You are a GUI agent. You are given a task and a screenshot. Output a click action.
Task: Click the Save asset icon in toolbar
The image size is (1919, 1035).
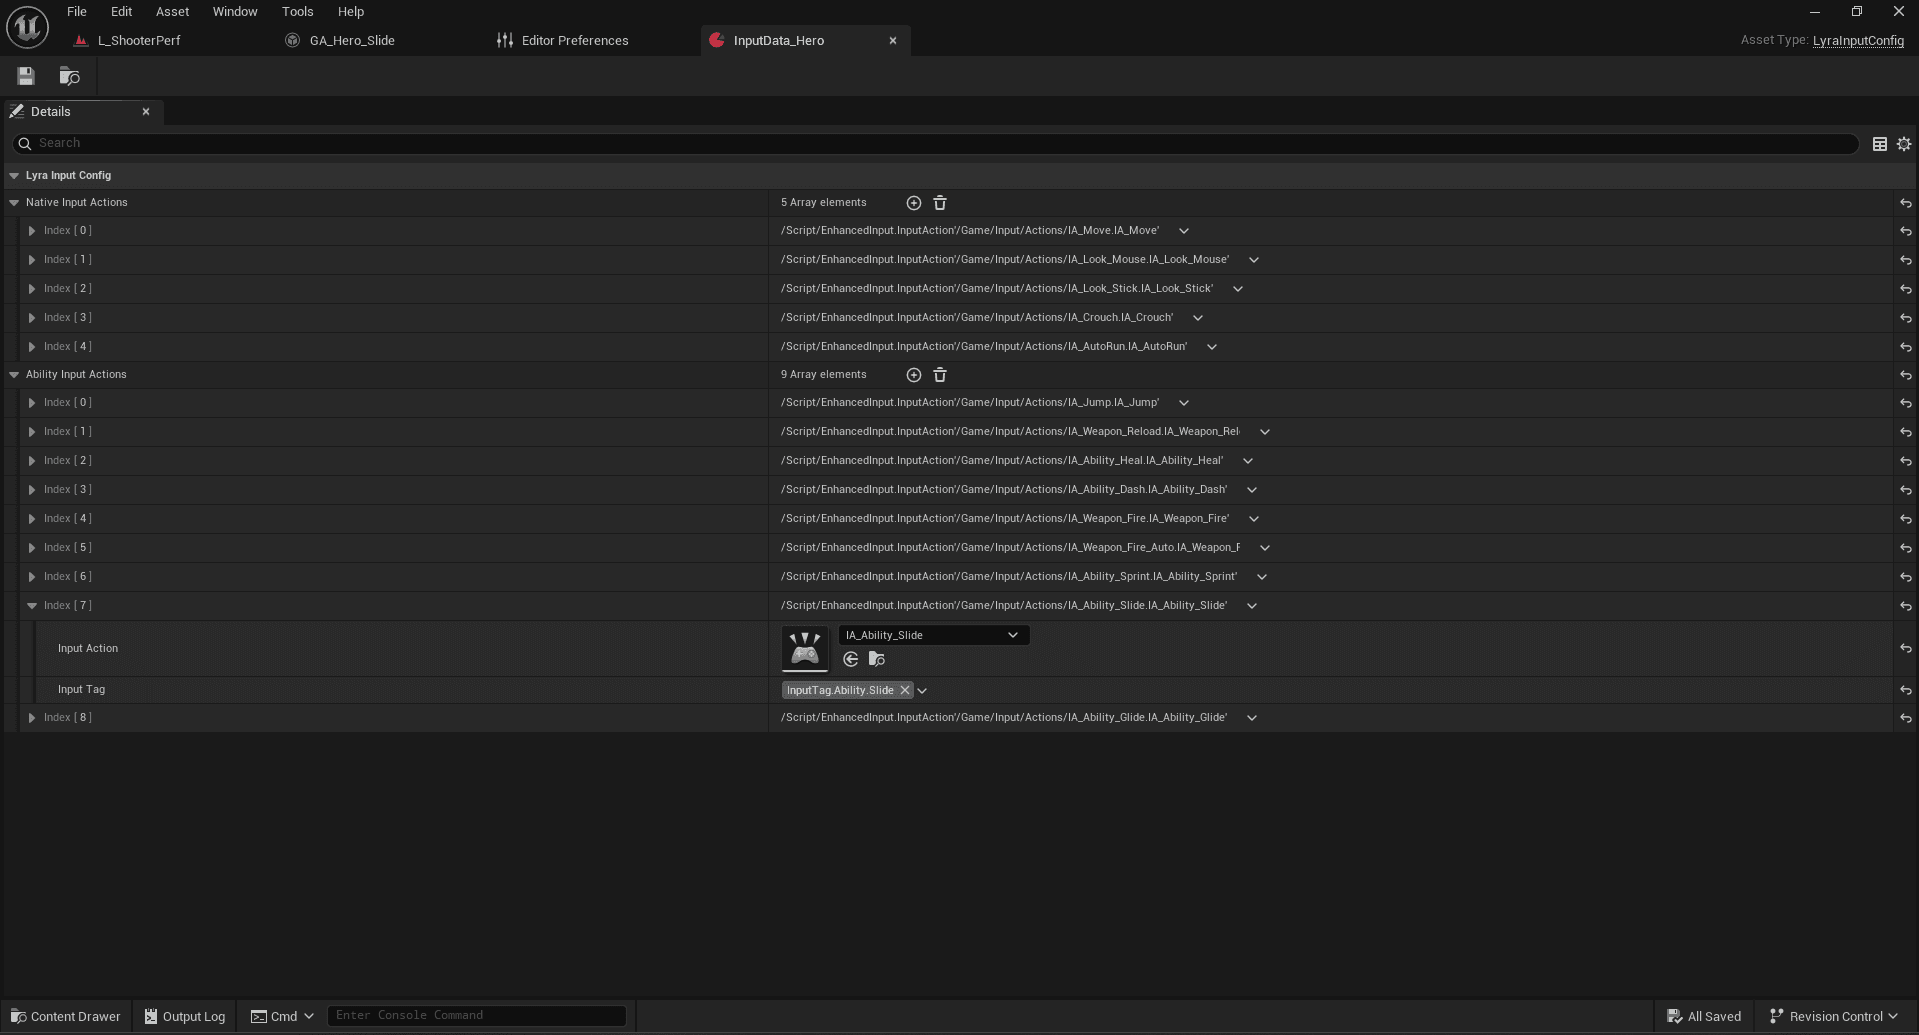(x=26, y=76)
